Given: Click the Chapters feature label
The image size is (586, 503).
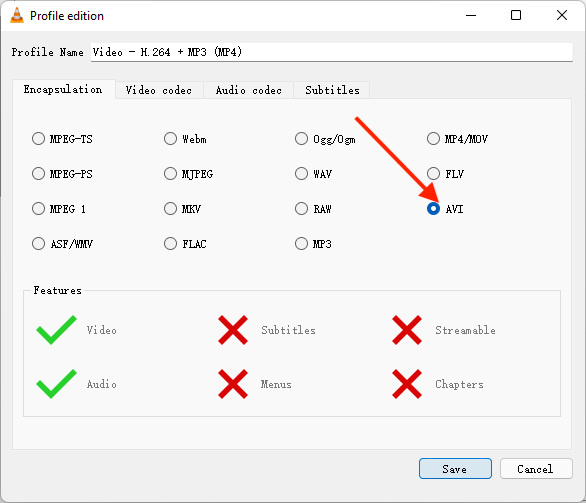Looking at the screenshot, I should [459, 385].
